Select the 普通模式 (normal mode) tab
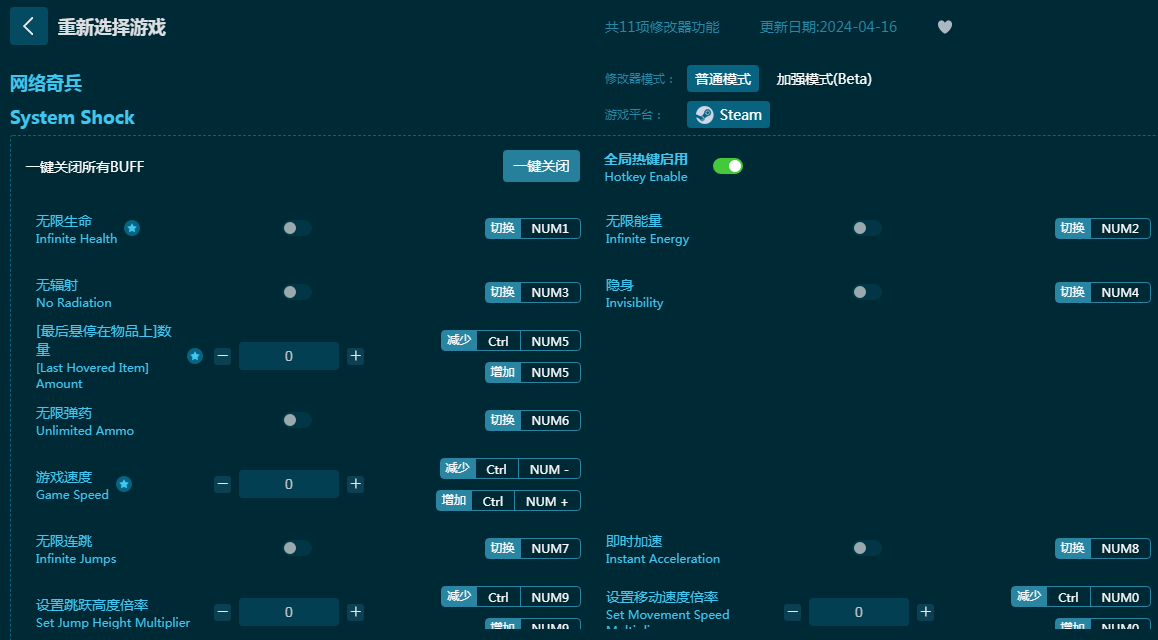The width and height of the screenshot is (1158, 640). [x=723, y=79]
